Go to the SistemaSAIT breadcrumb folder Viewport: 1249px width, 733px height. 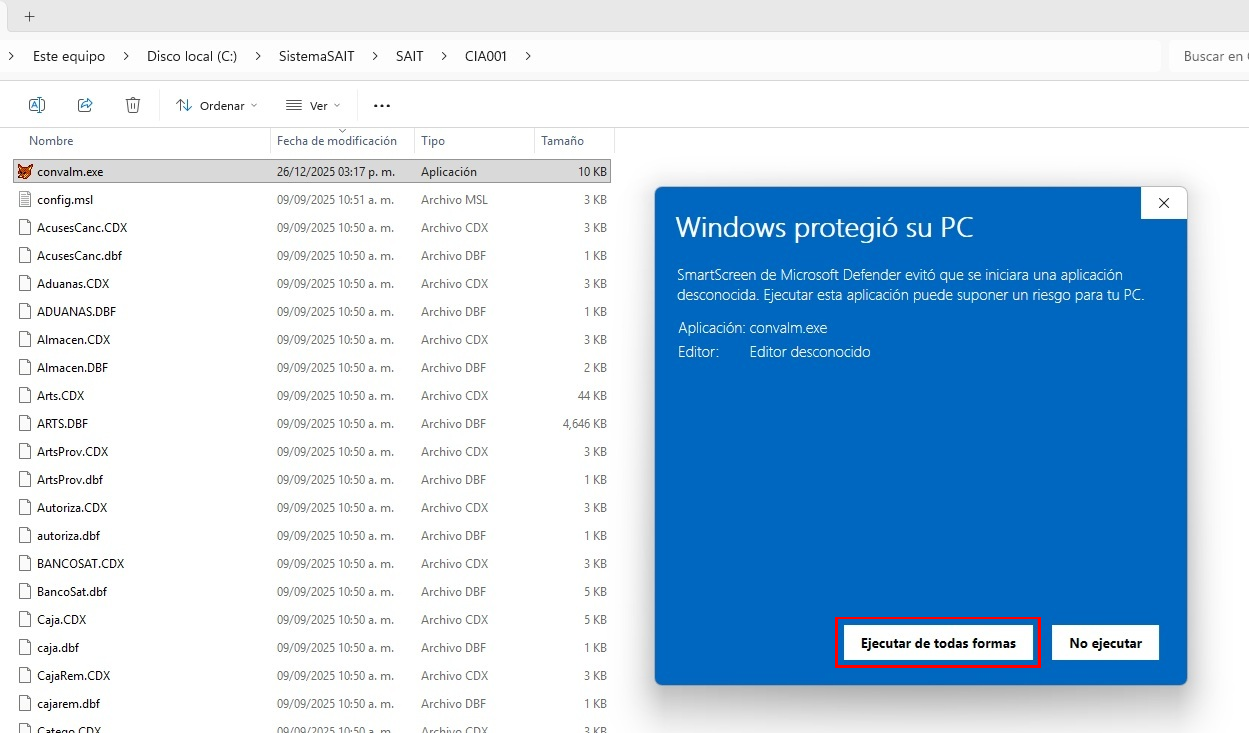(317, 56)
